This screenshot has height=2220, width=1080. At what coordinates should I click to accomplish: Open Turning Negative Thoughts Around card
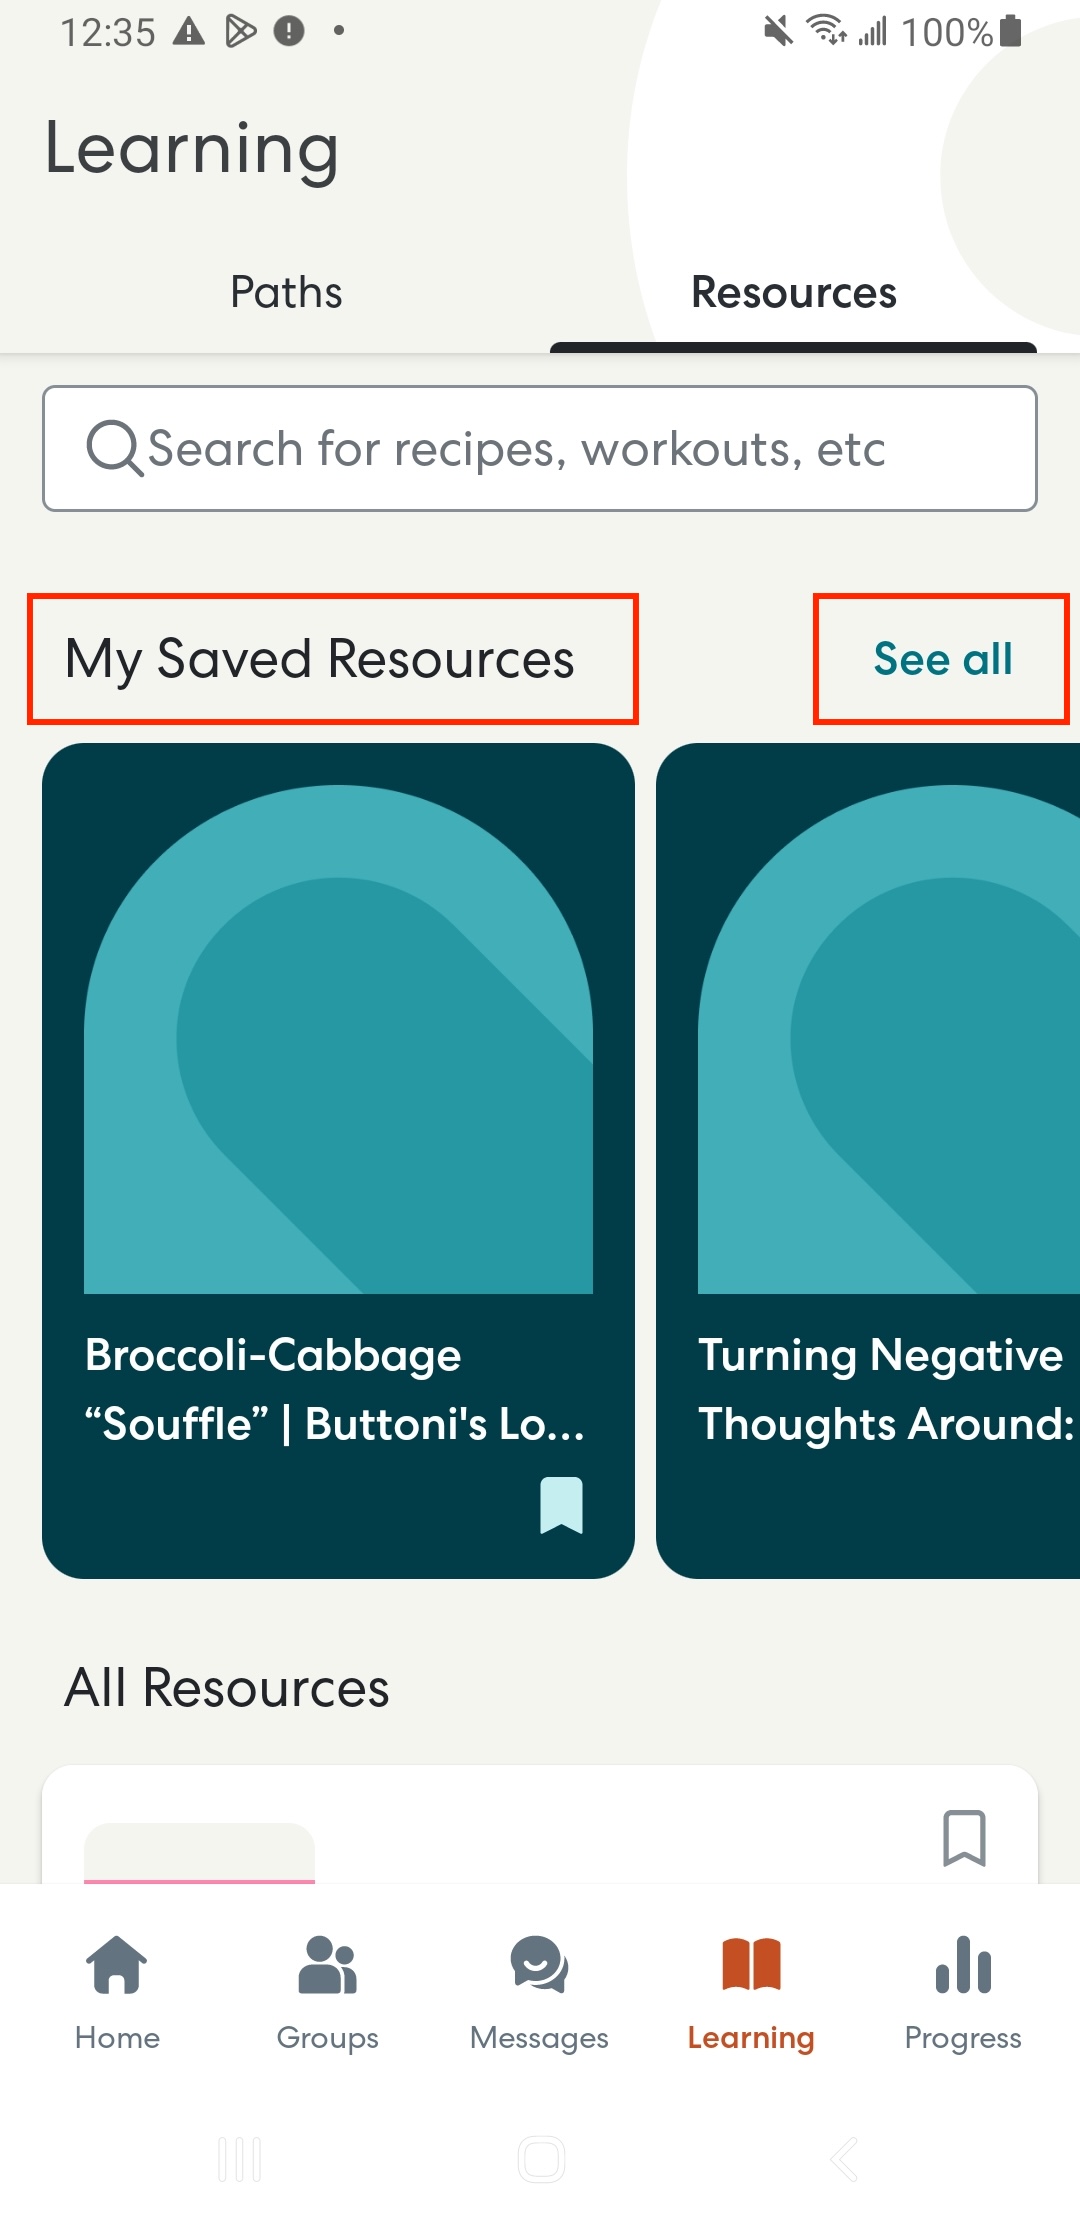(868, 1160)
